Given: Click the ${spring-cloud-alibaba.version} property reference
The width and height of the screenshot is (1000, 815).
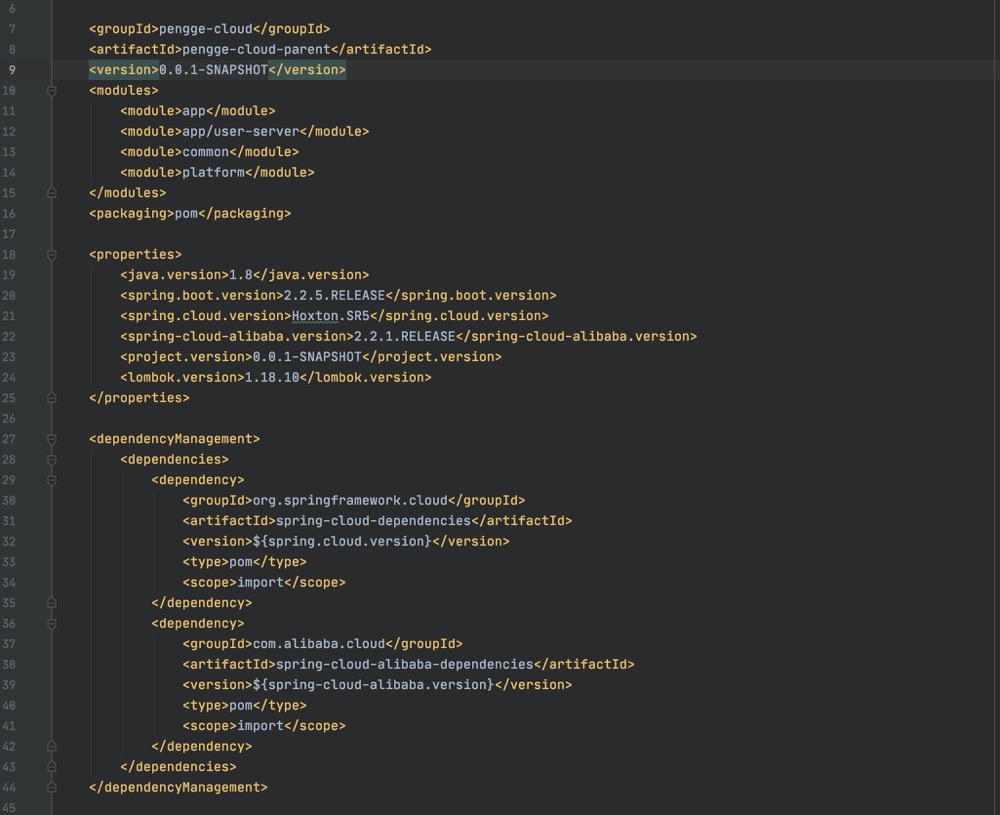Looking at the screenshot, I should [372, 685].
